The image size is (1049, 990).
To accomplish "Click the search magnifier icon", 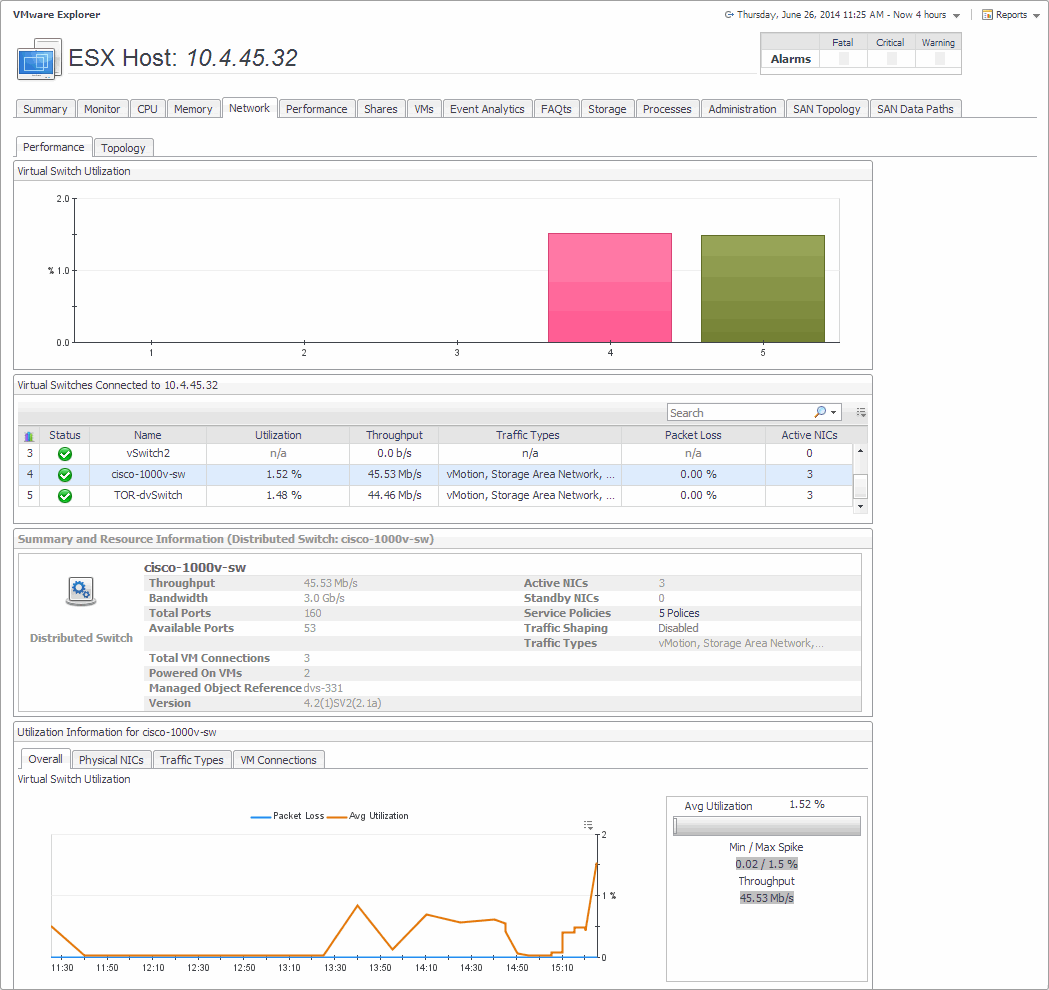I will (821, 412).
